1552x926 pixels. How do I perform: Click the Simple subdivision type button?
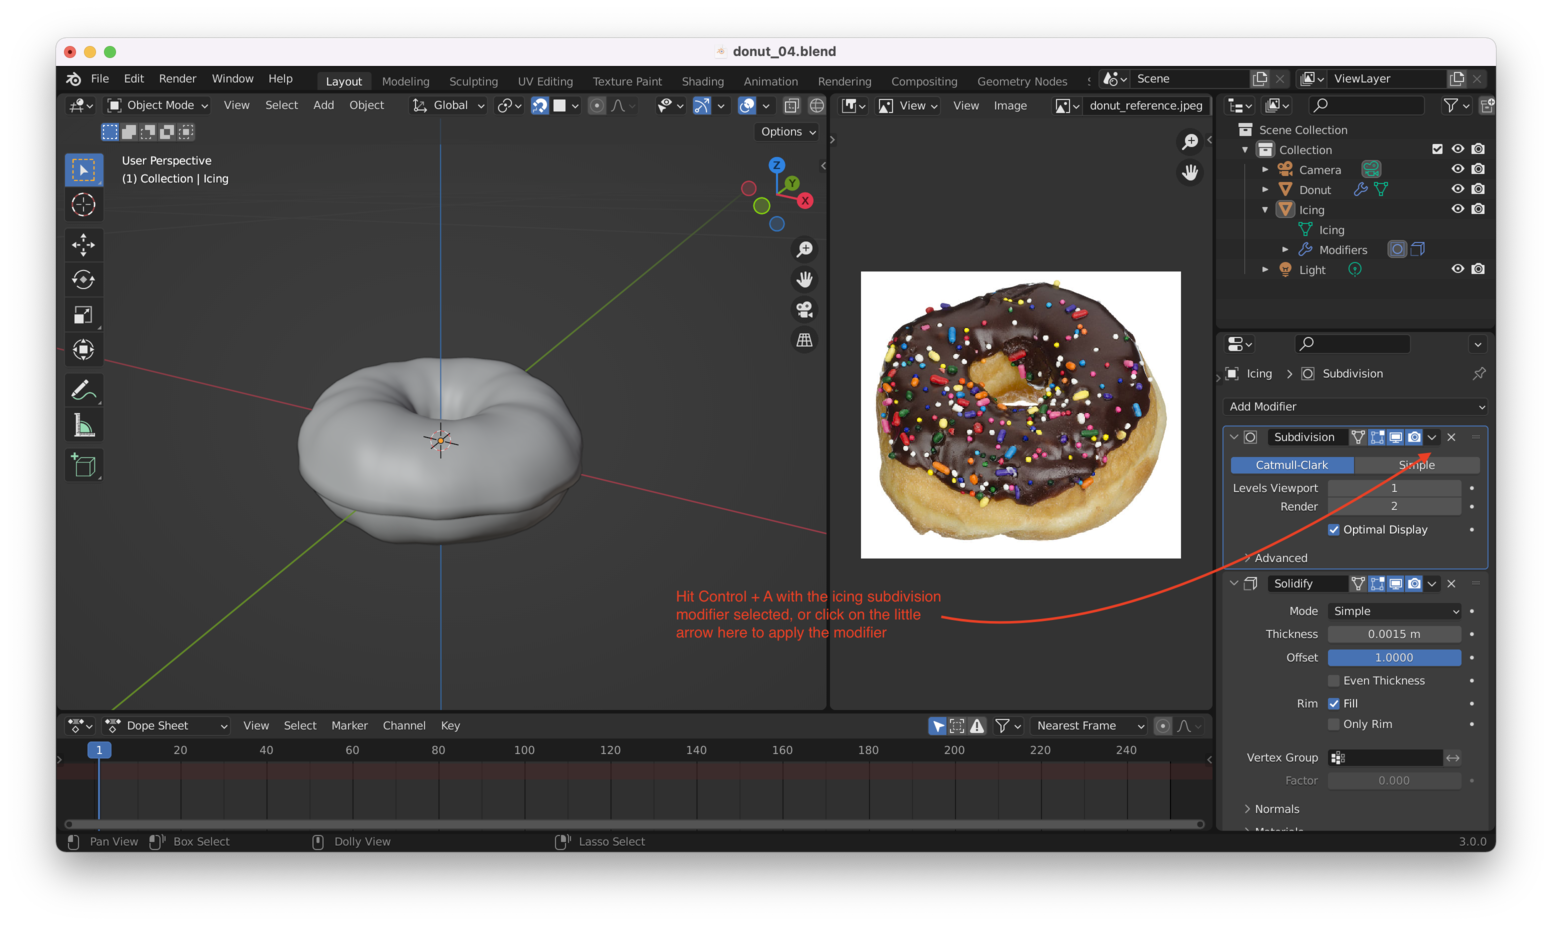pos(1416,465)
